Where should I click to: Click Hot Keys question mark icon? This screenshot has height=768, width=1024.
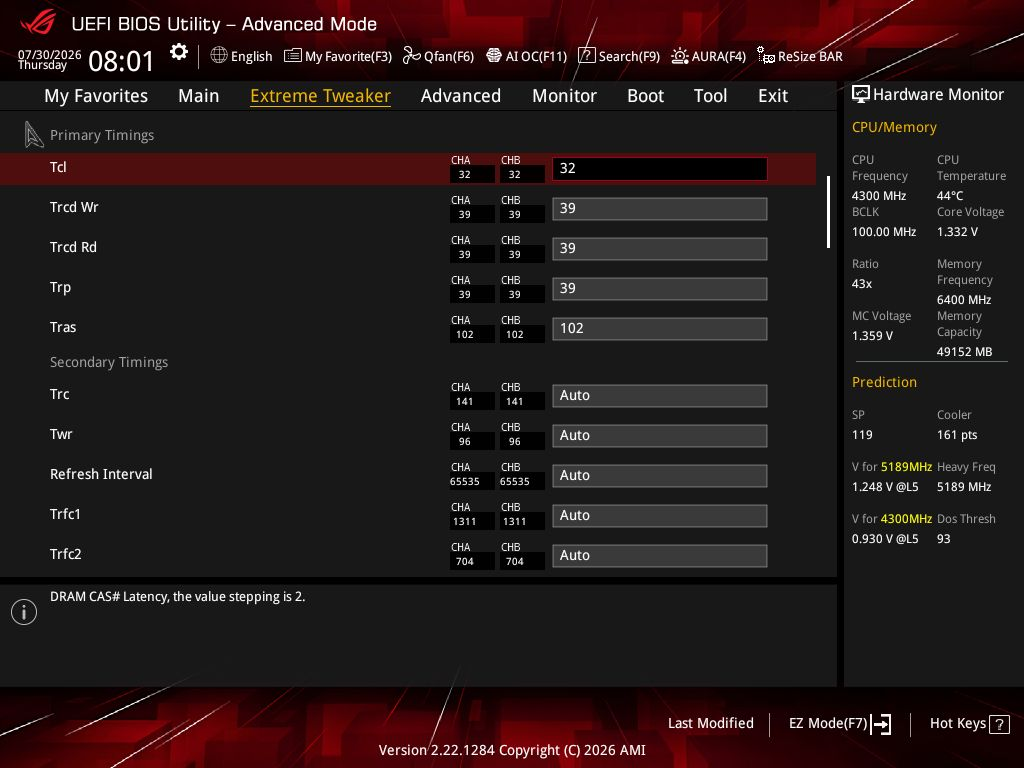(999, 724)
